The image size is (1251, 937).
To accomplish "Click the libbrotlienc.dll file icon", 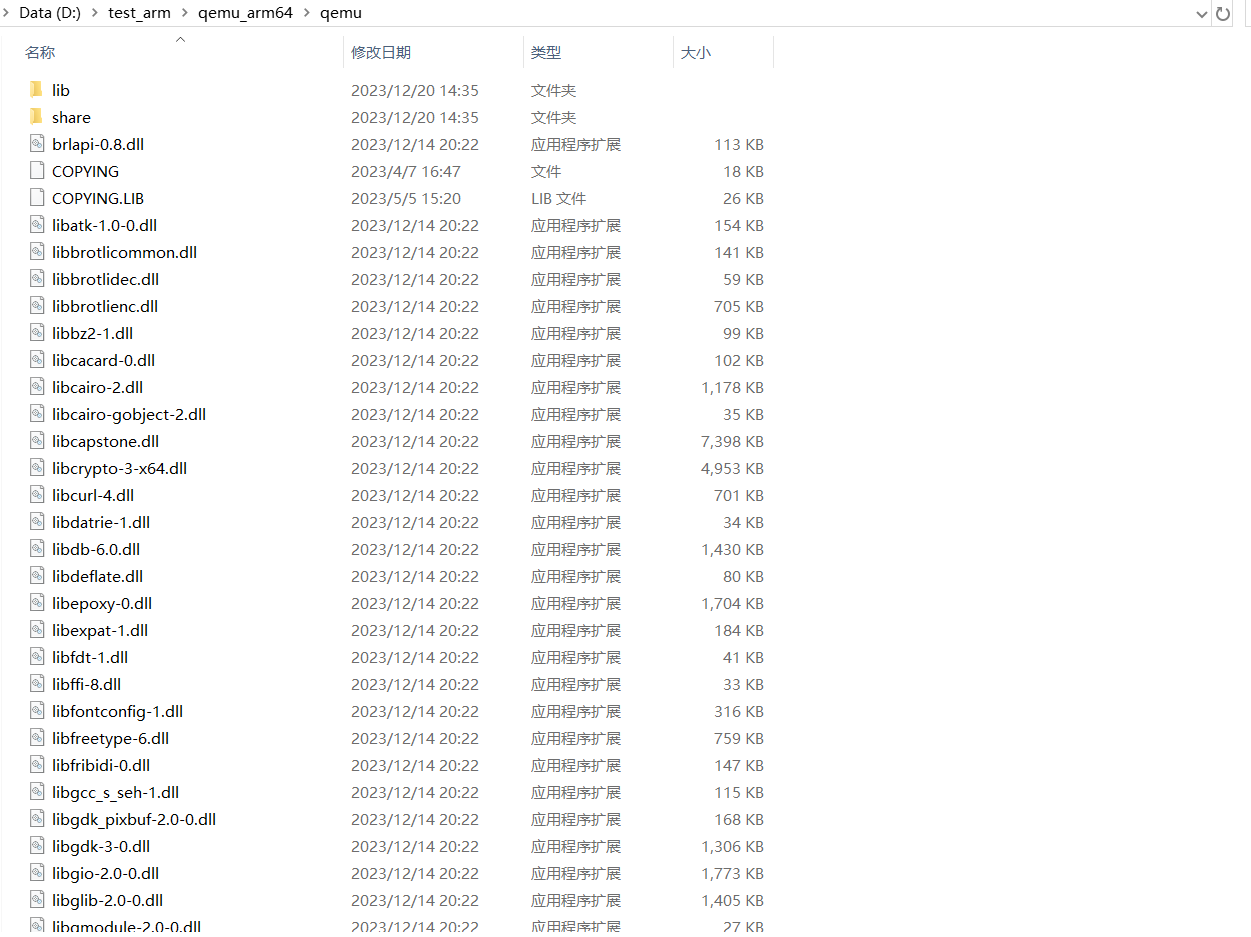I will click(x=37, y=306).
